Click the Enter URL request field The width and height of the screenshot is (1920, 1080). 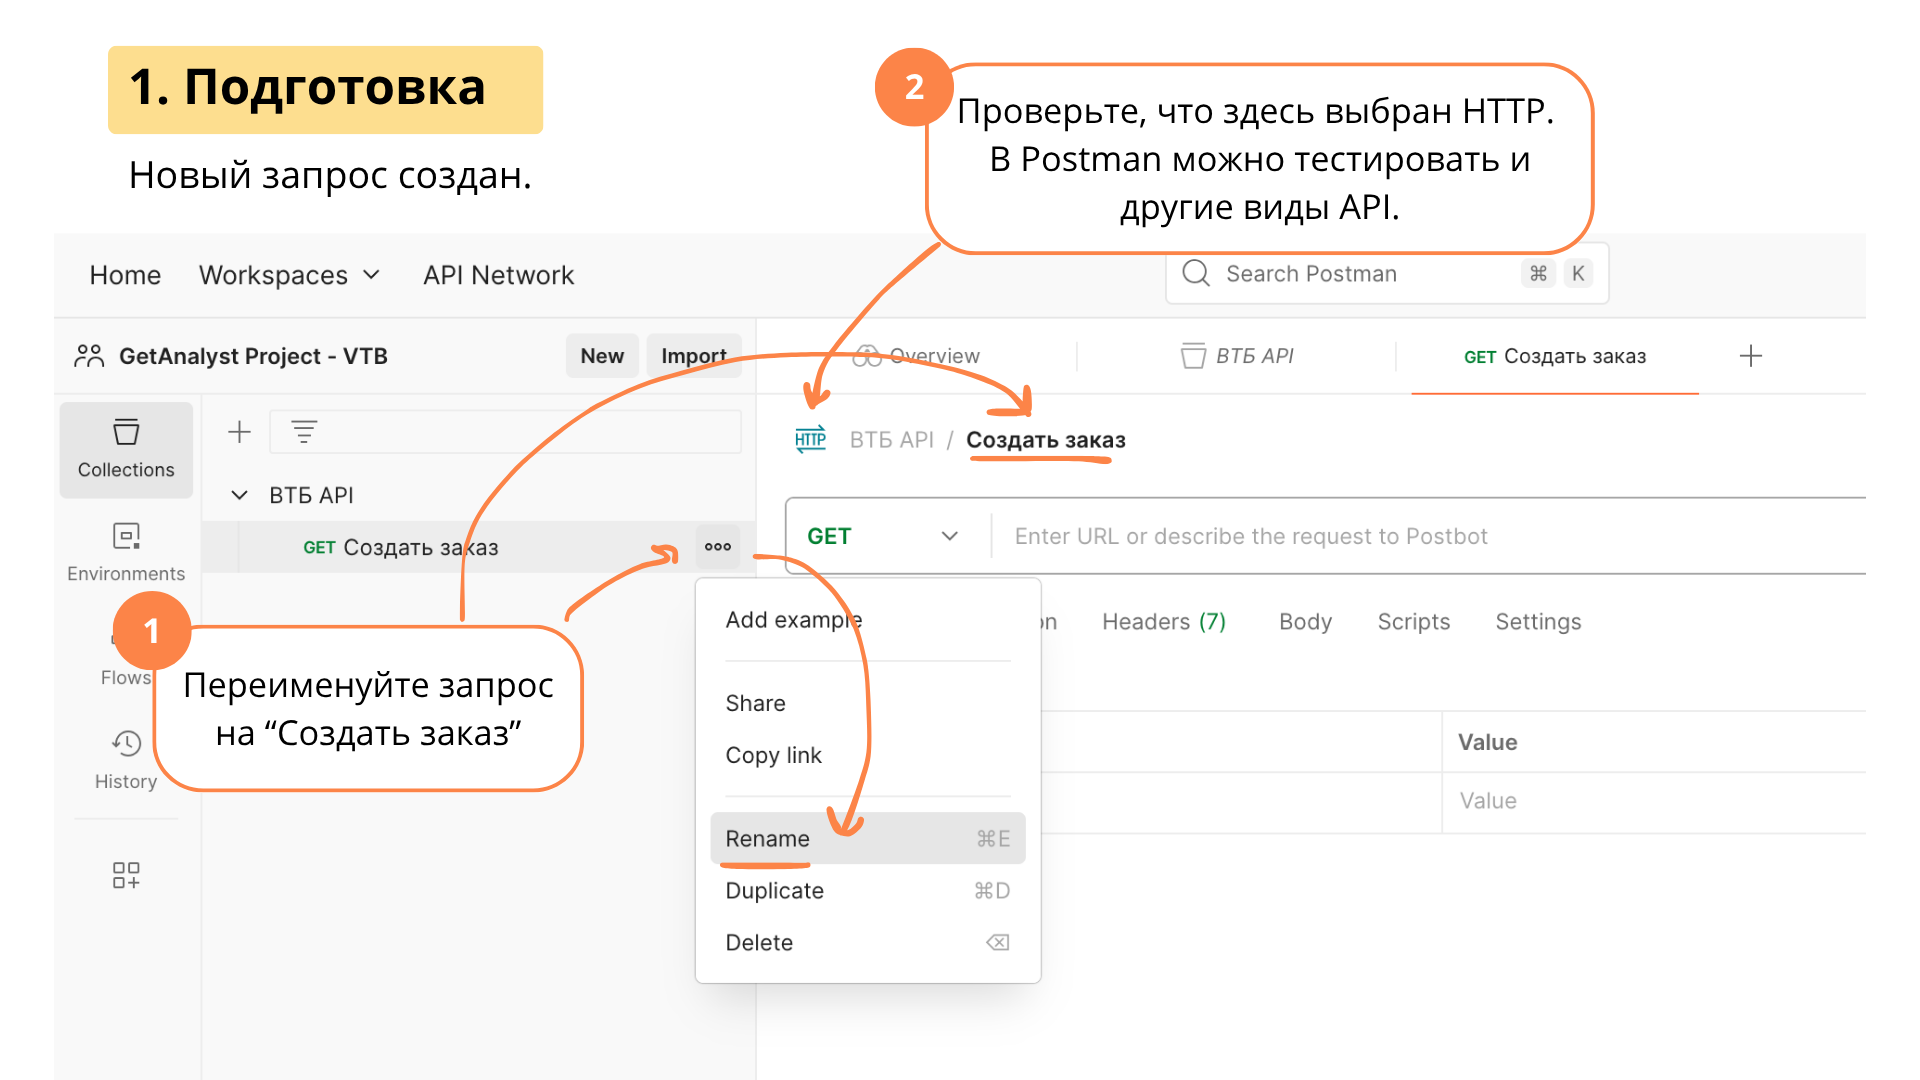click(1430, 536)
